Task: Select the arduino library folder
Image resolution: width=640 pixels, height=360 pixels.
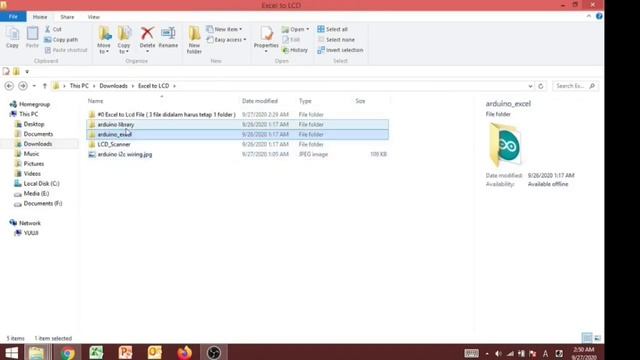Action: (x=238, y=124)
